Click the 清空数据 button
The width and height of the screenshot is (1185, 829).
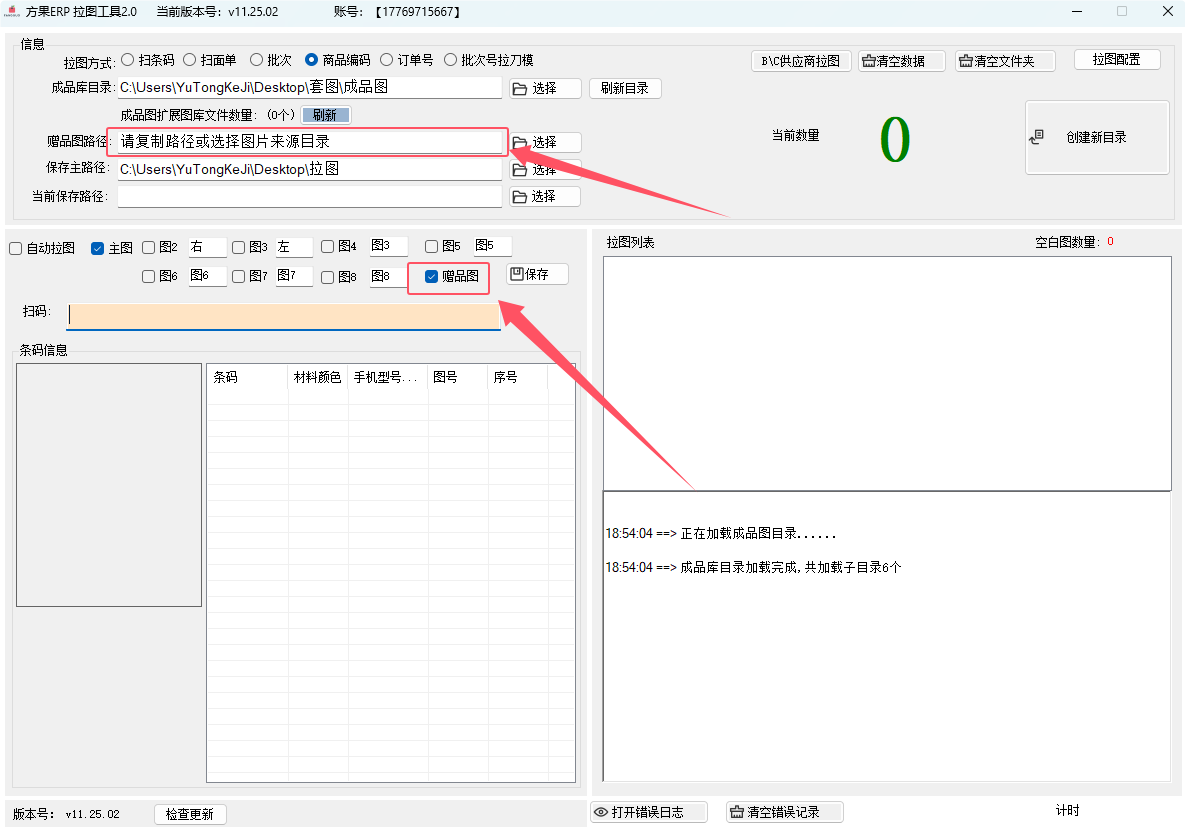point(902,61)
